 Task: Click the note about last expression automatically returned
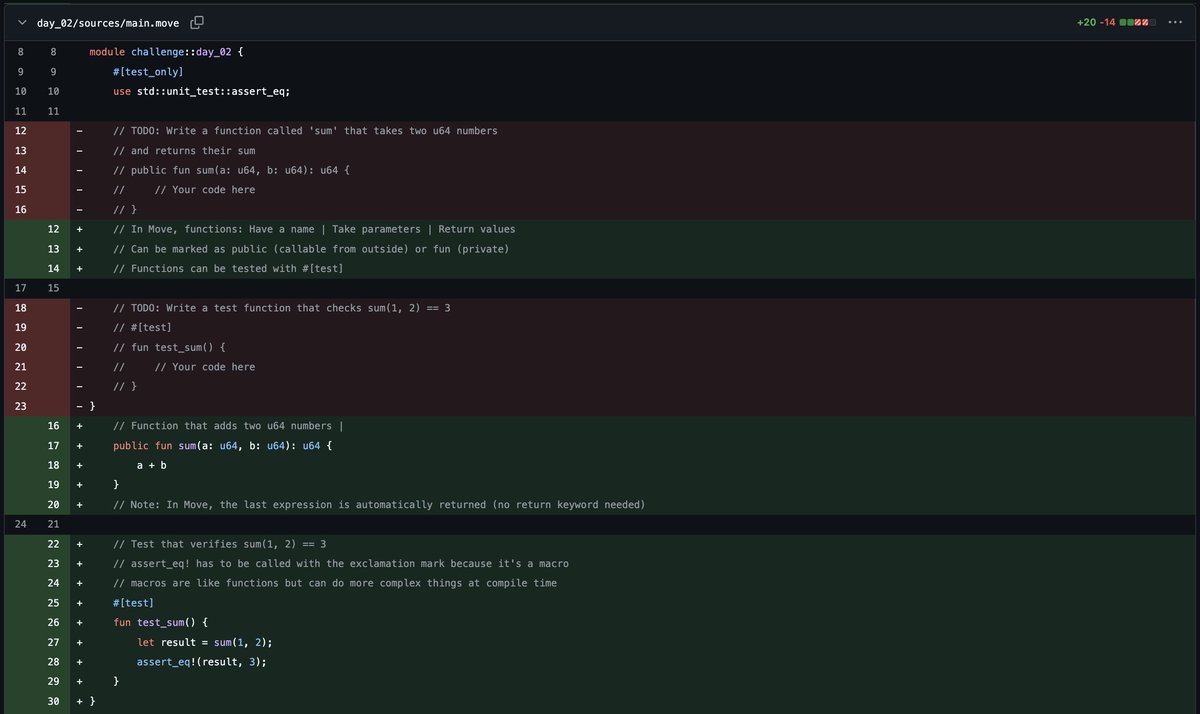[379, 504]
